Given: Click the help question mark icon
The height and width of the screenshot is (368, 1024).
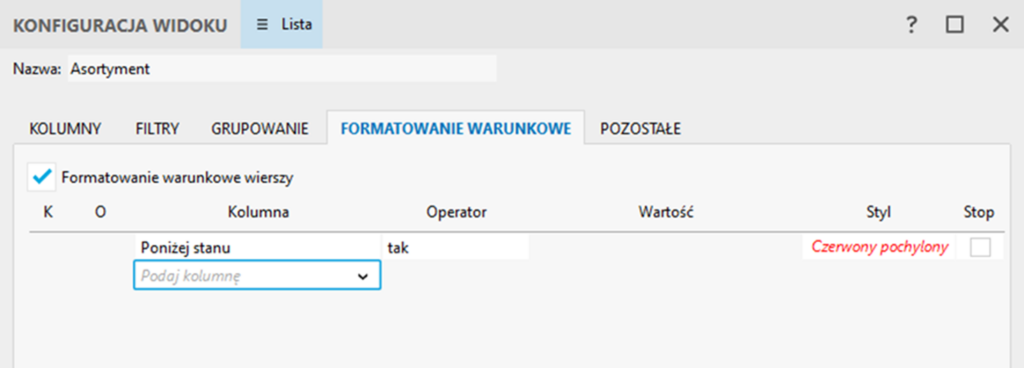Looking at the screenshot, I should click(x=911, y=25).
